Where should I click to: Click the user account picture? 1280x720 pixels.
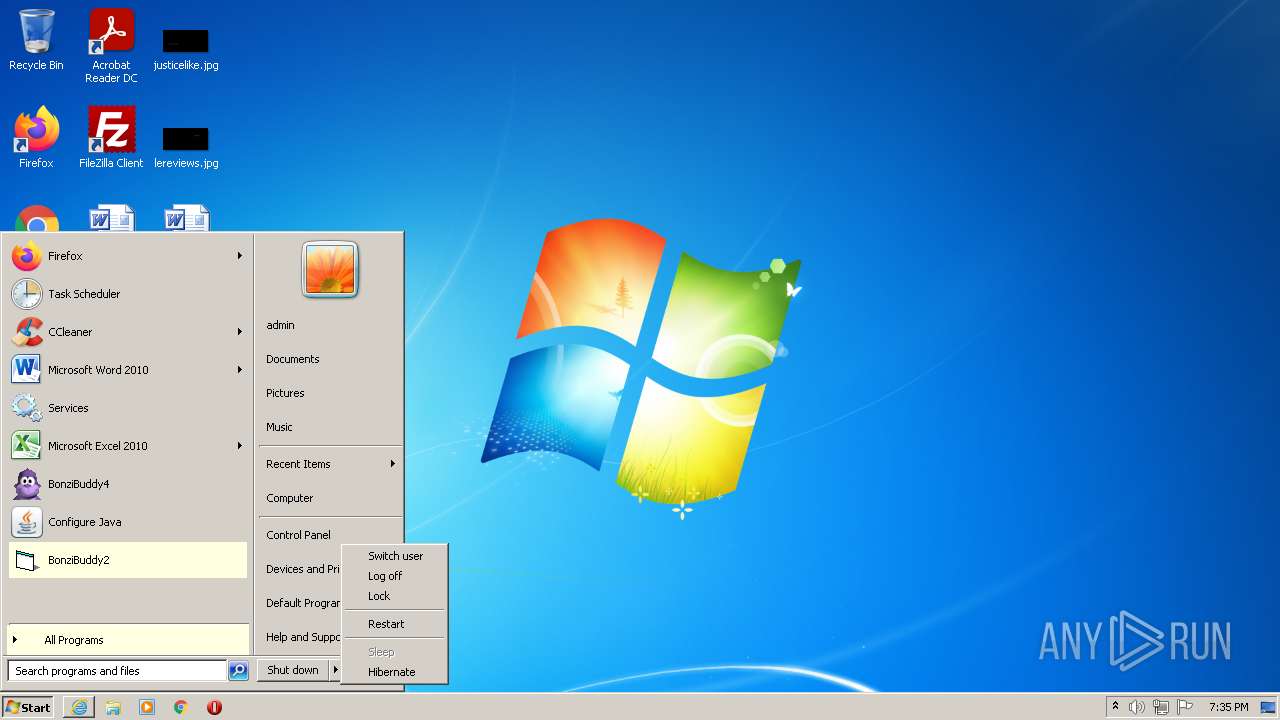[x=330, y=270]
